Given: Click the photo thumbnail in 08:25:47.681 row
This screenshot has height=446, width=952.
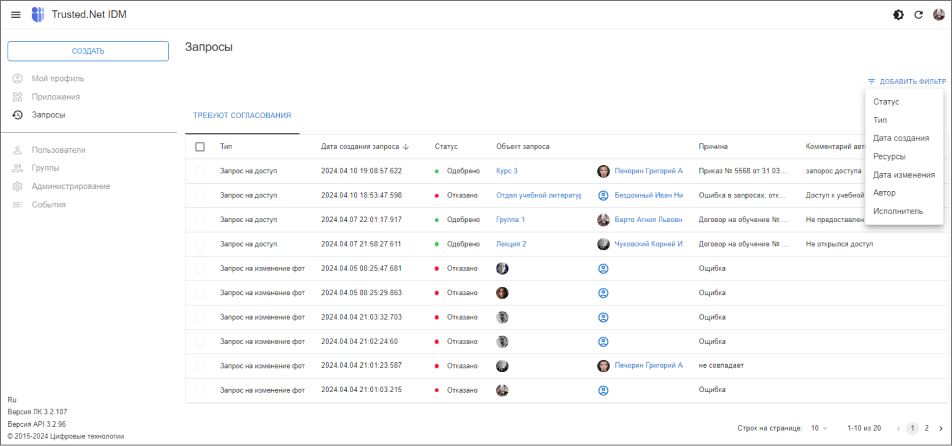Looking at the screenshot, I should pos(502,268).
